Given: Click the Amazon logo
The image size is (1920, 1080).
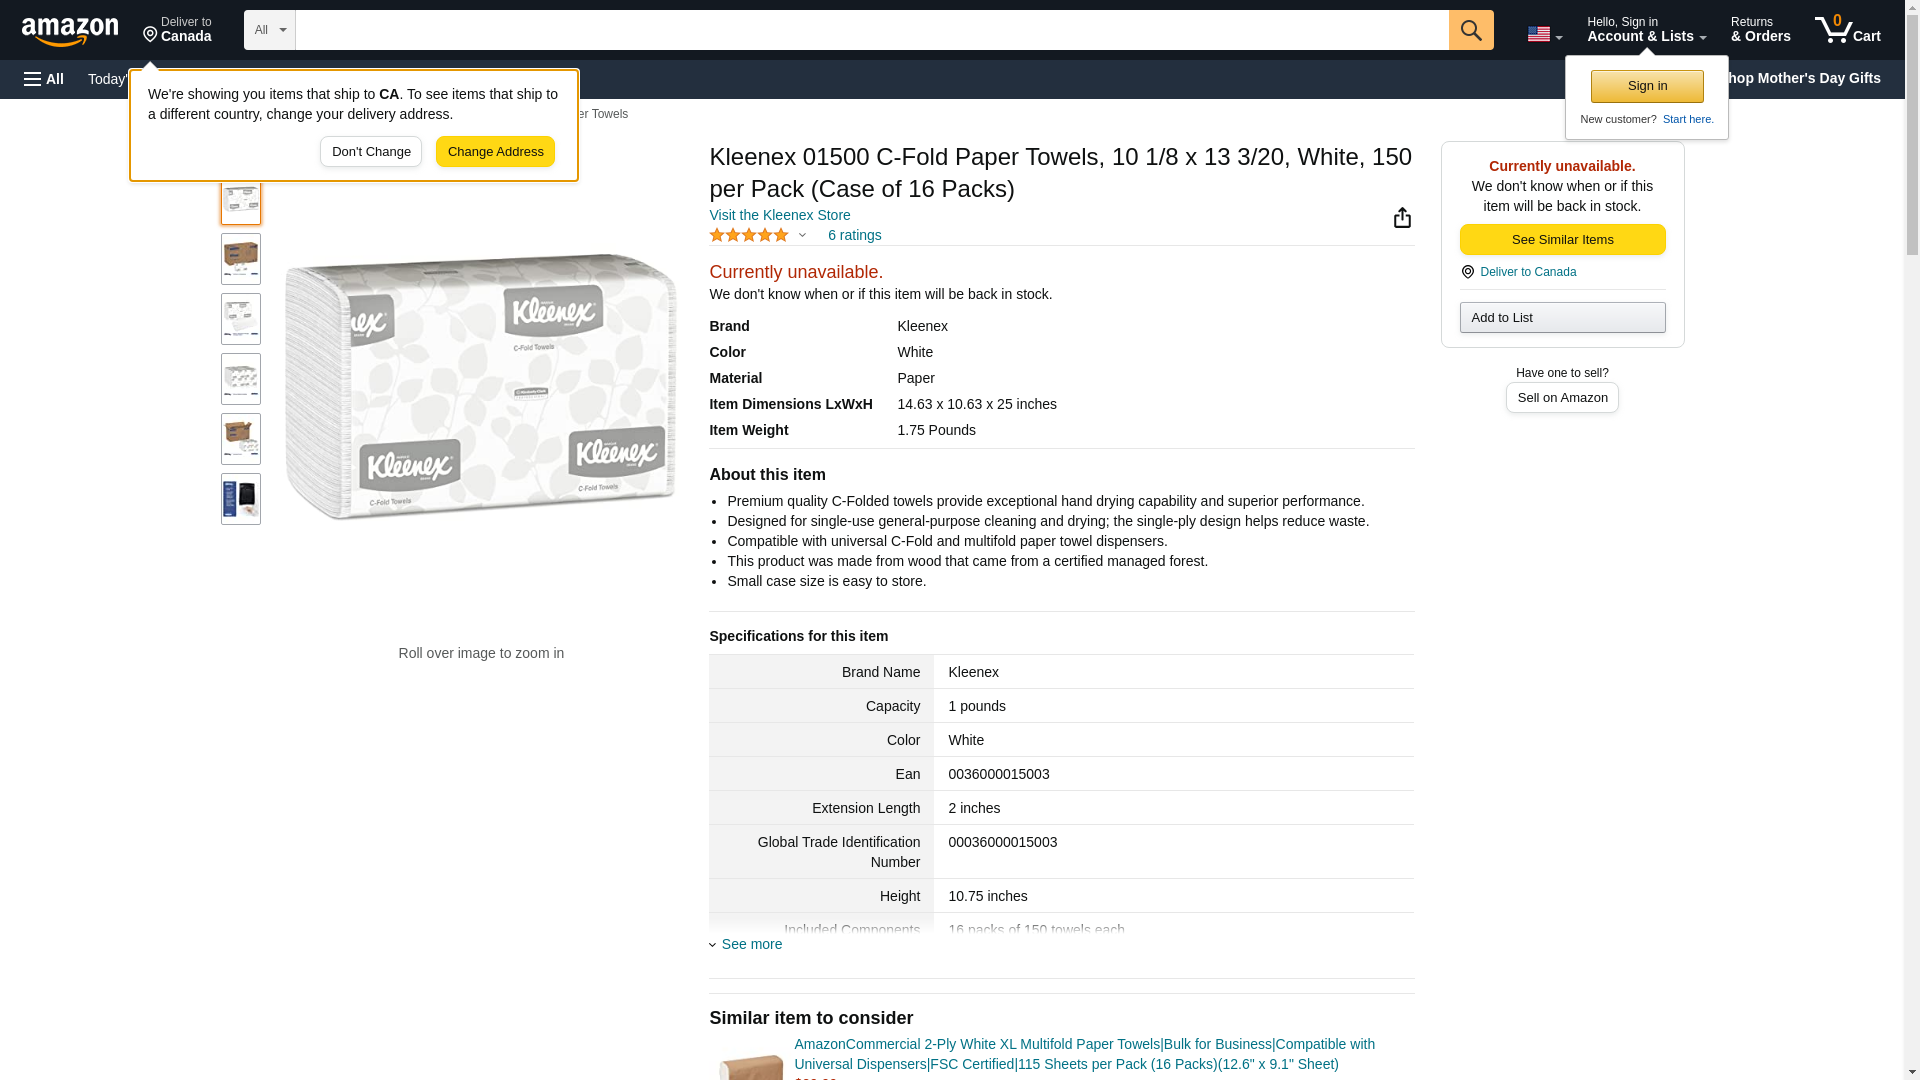Looking at the screenshot, I should tap(70, 31).
